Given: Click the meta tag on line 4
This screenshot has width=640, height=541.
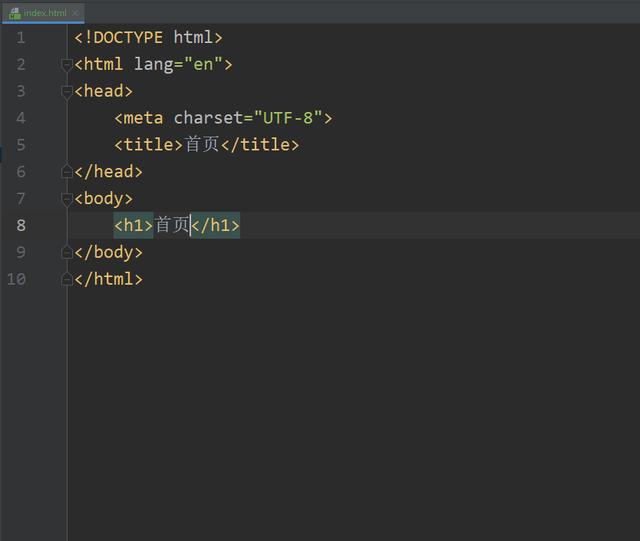Looking at the screenshot, I should [223, 118].
